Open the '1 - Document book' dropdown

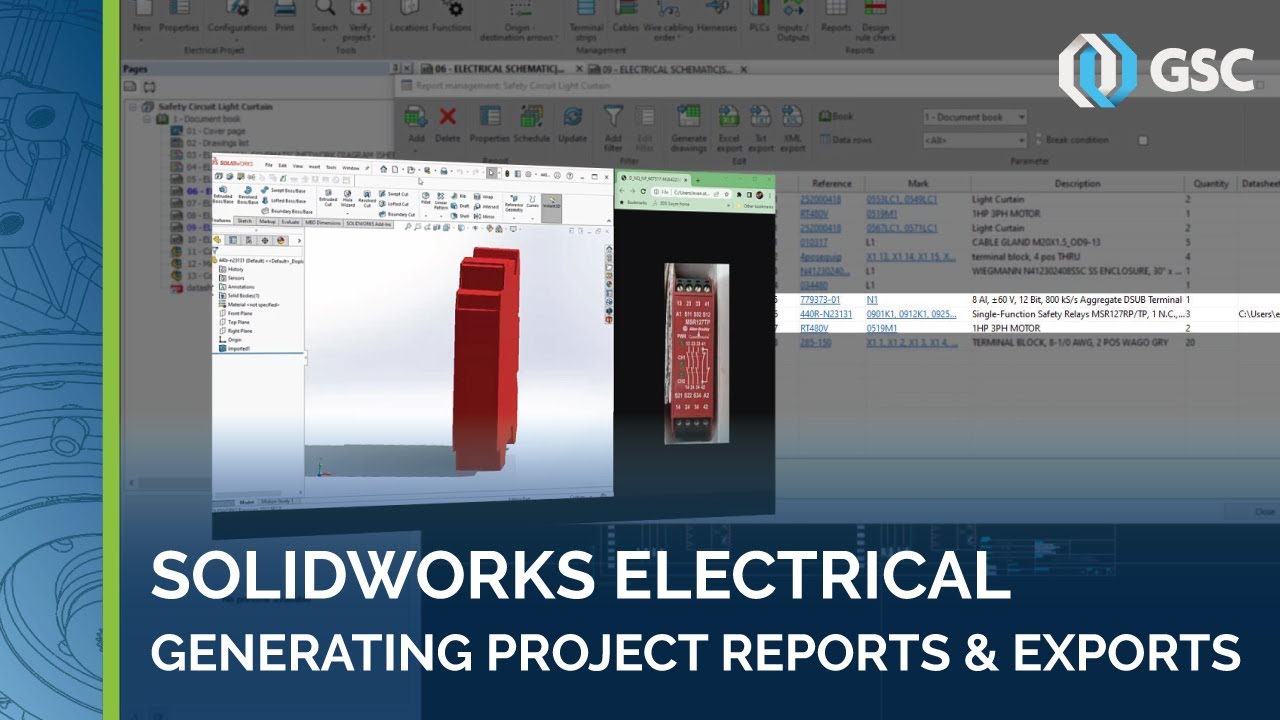(x=1021, y=116)
